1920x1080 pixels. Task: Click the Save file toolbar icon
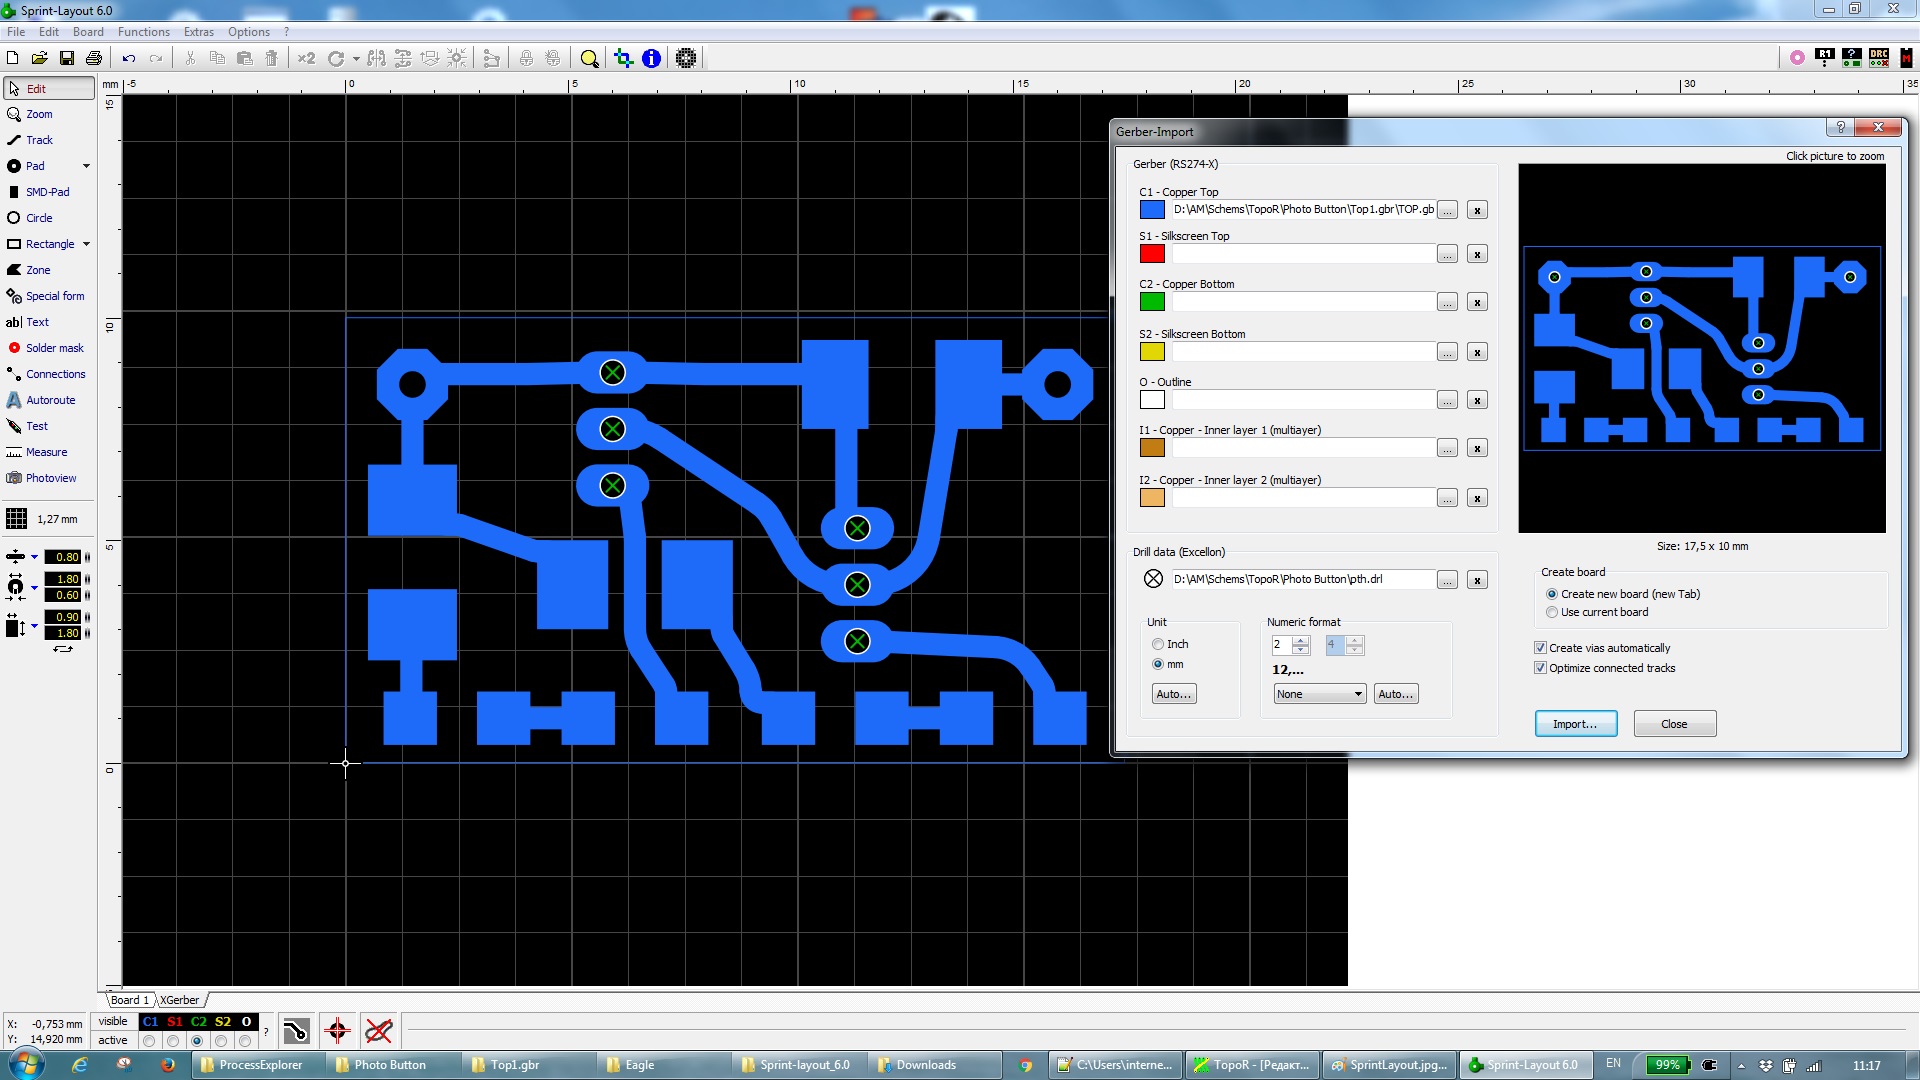tap(67, 58)
